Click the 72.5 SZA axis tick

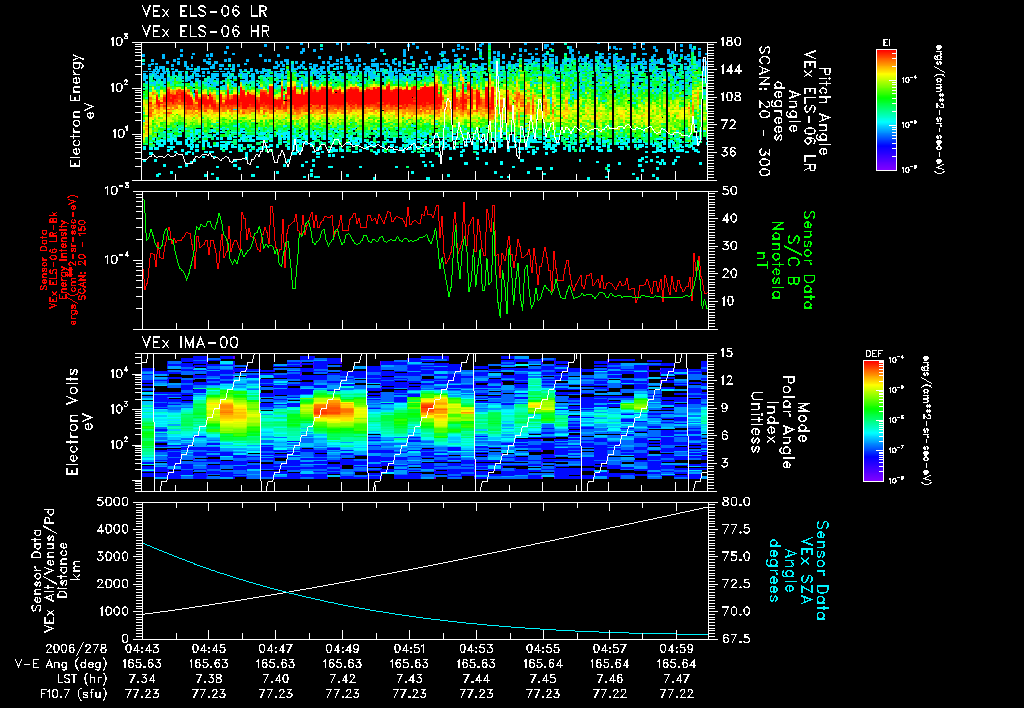coord(735,584)
